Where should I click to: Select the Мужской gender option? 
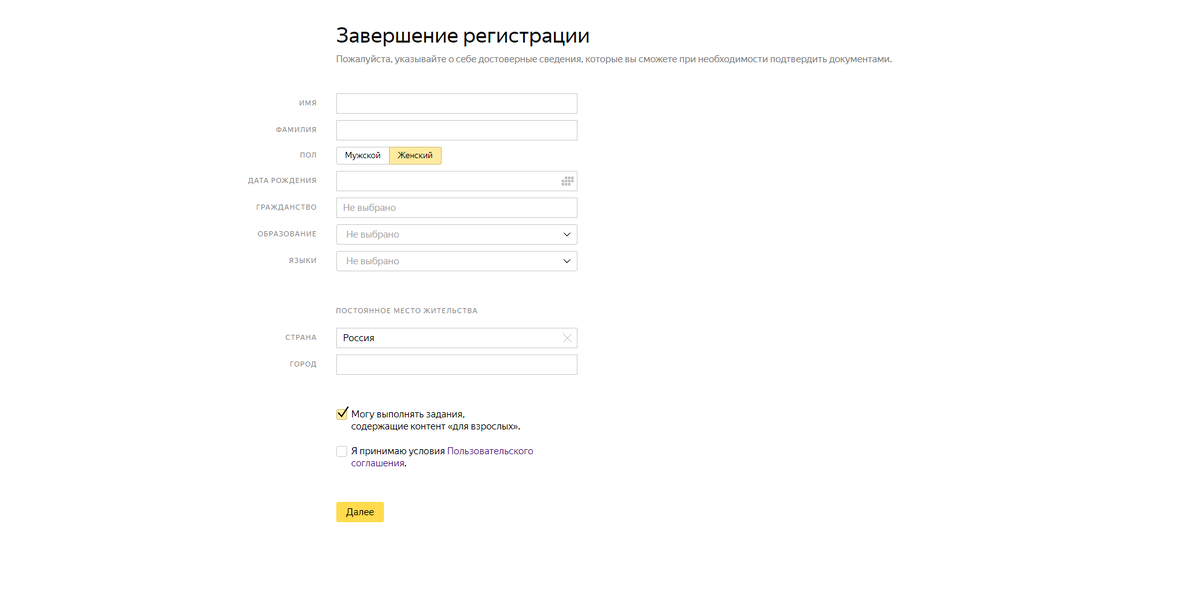pyautogui.click(x=361, y=155)
